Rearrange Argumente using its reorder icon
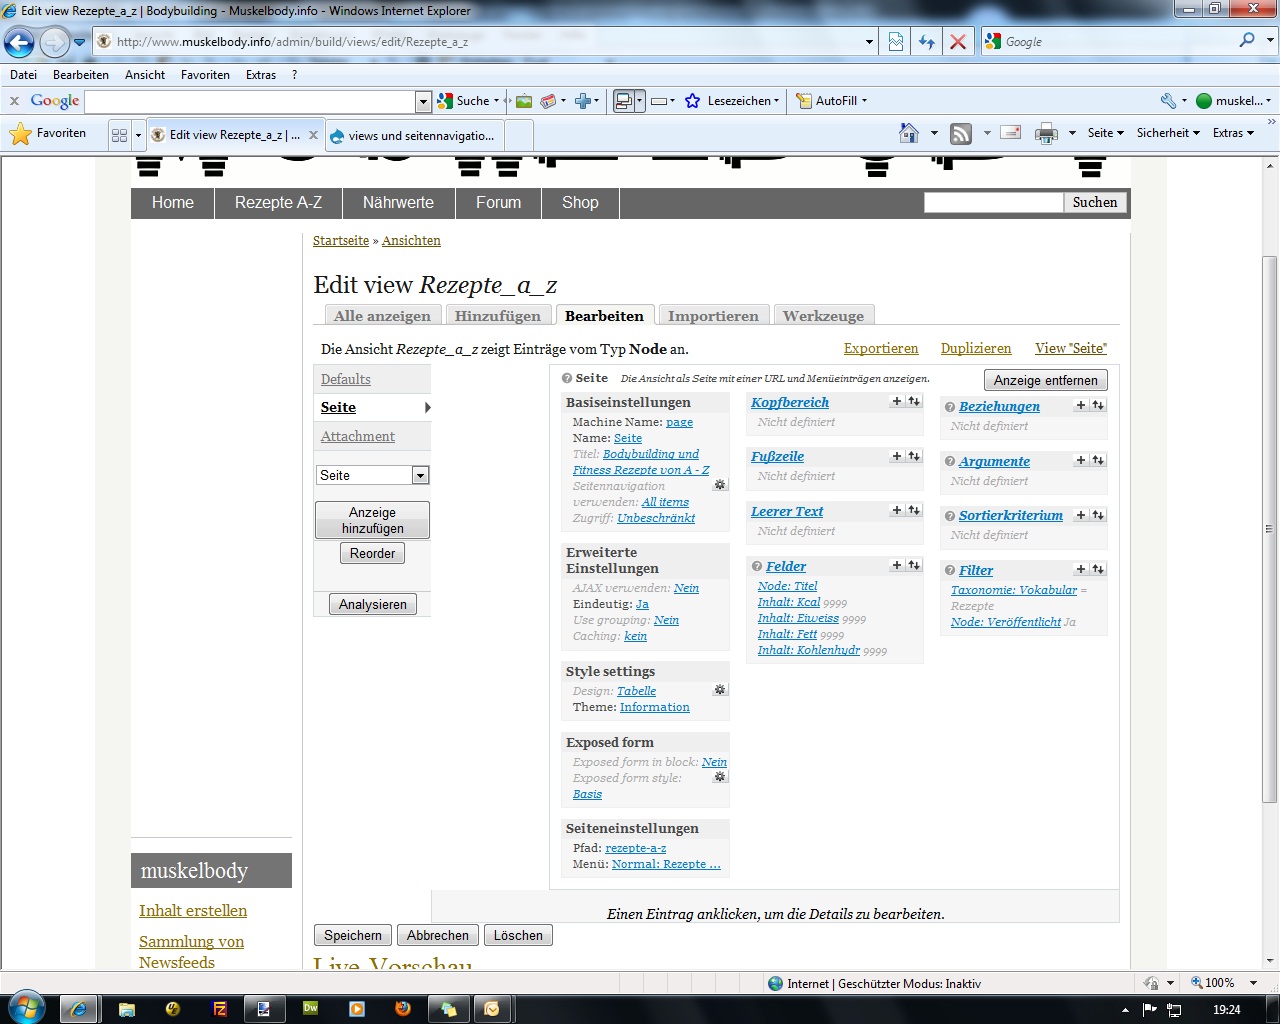The image size is (1280, 1024). coord(1098,461)
